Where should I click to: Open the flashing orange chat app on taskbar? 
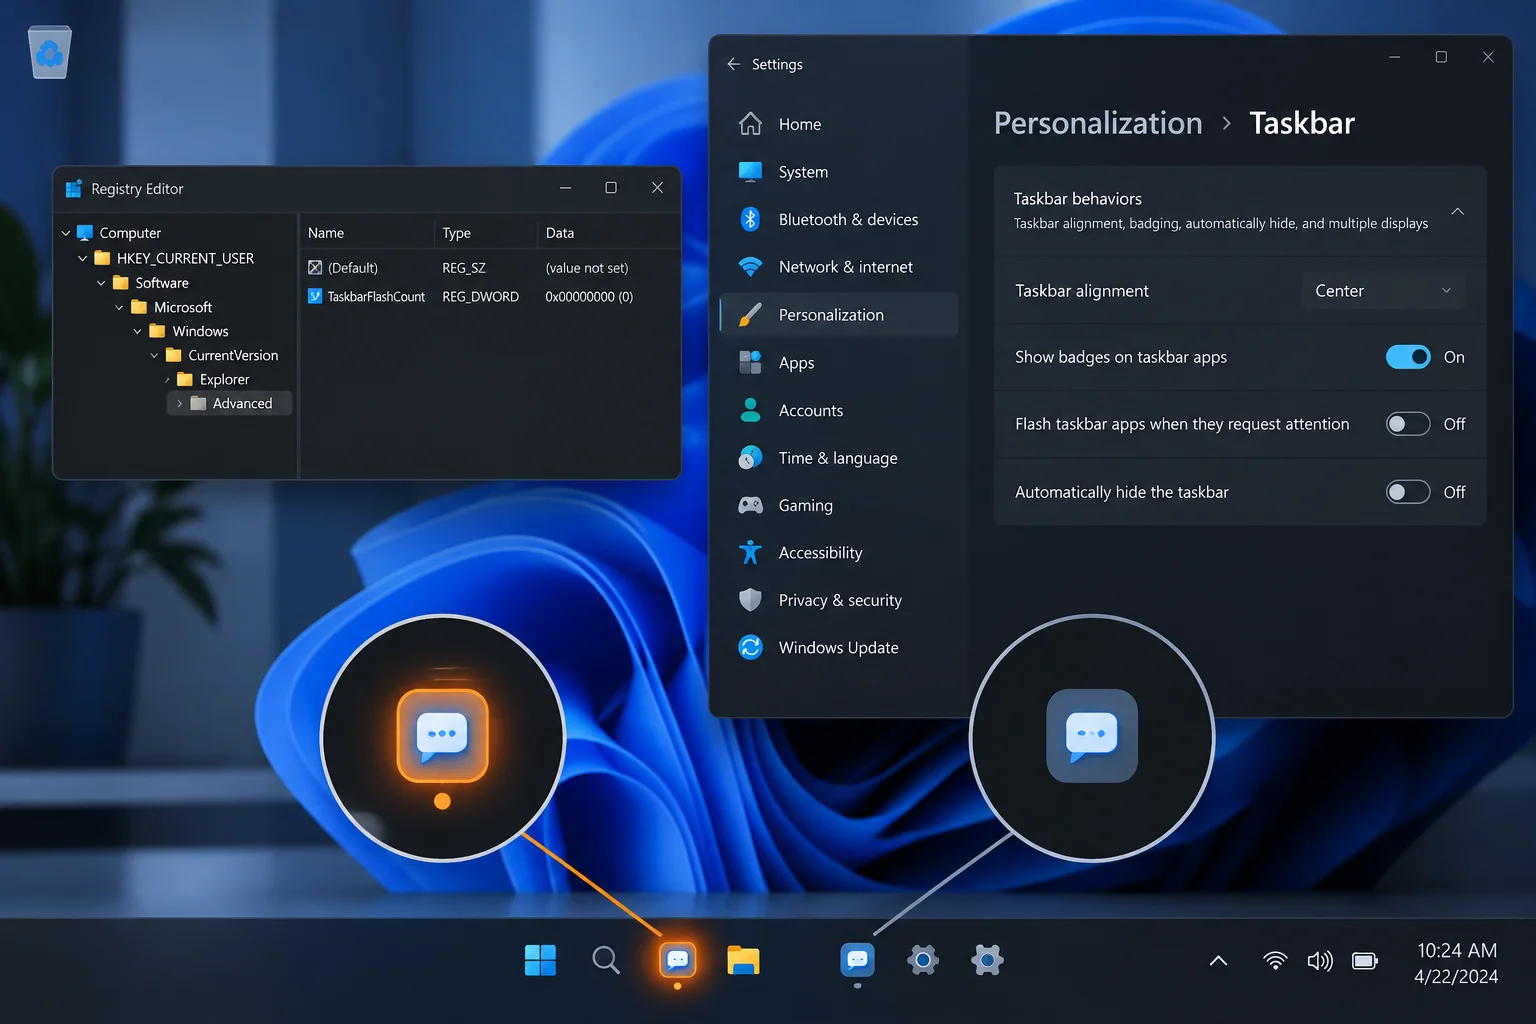click(x=677, y=960)
